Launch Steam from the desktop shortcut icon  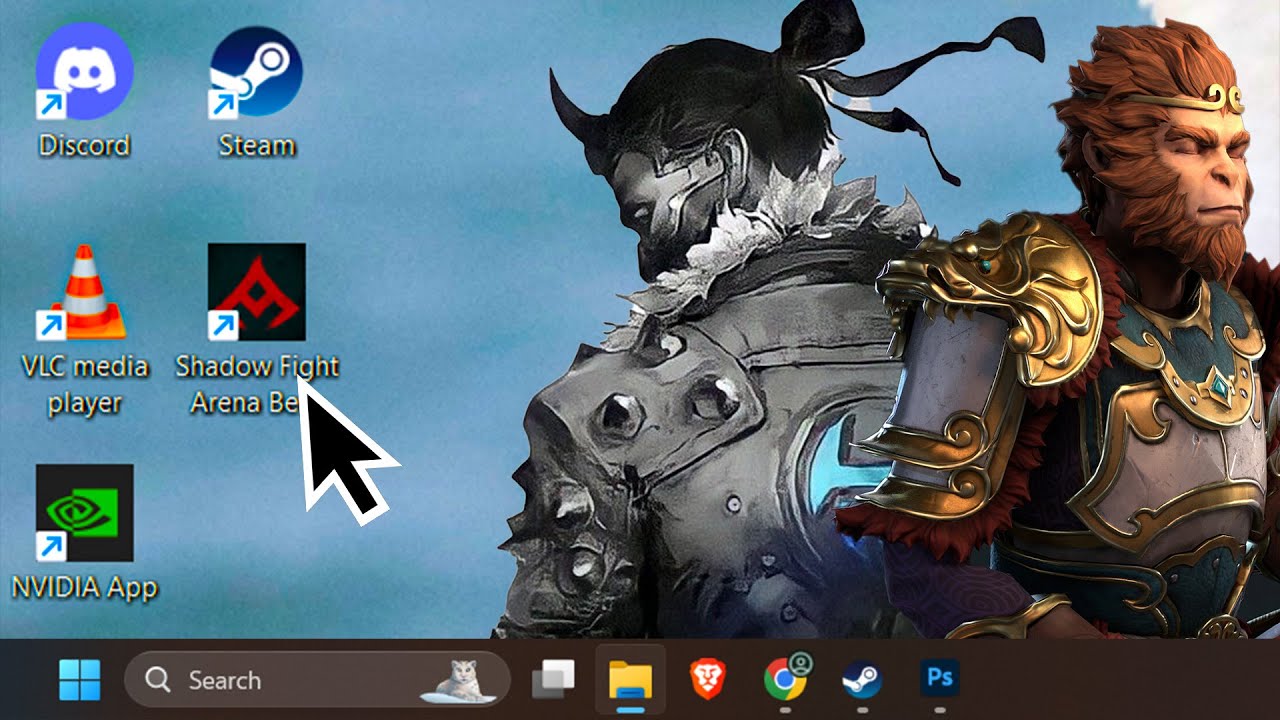(x=257, y=72)
